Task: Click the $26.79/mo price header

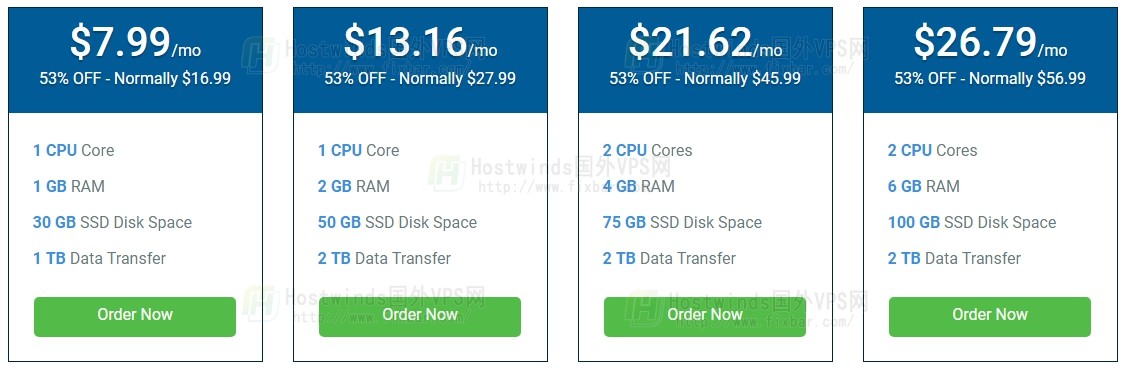Action: pos(990,42)
